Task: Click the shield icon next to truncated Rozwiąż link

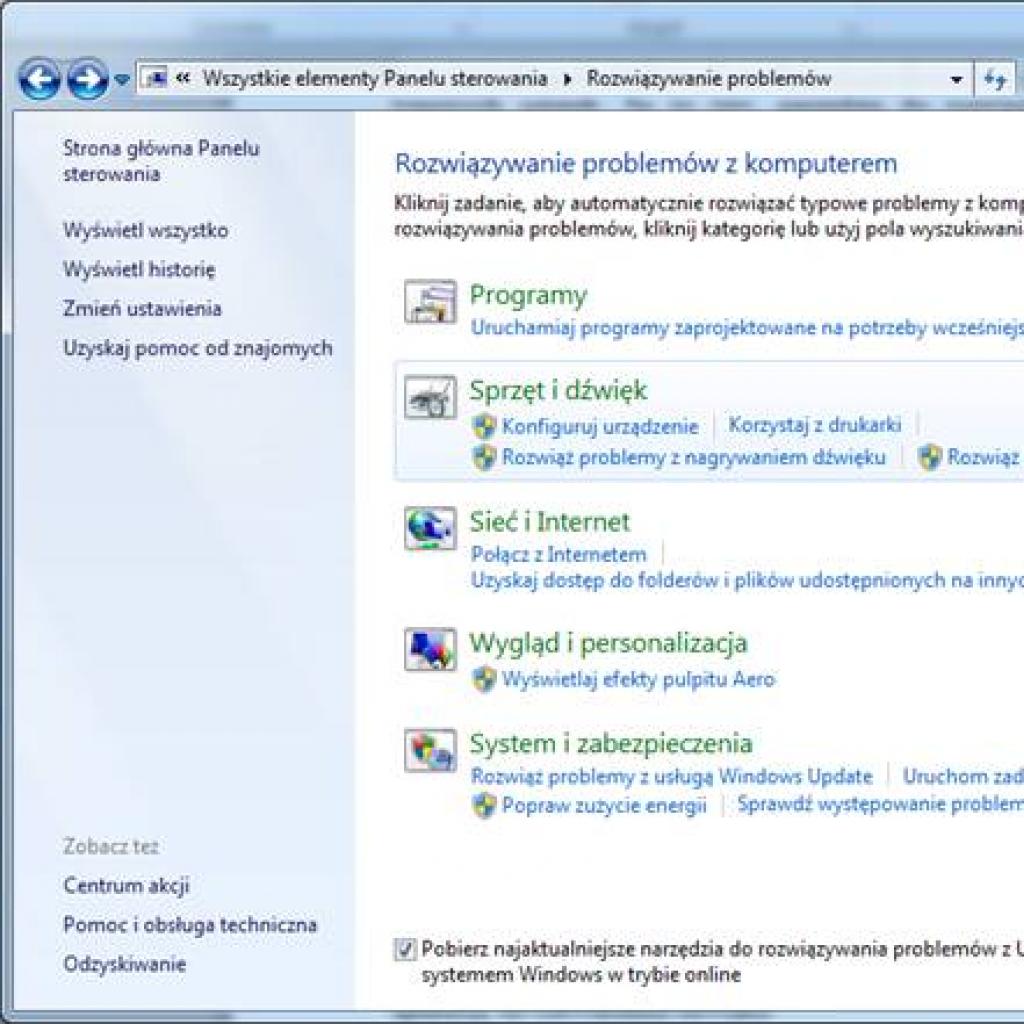Action: click(x=929, y=457)
